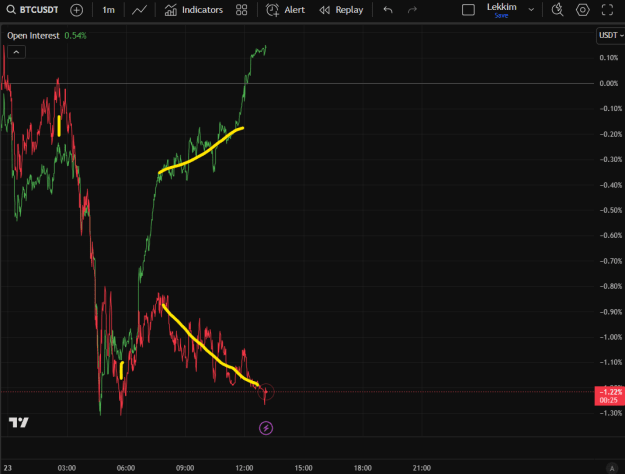Click the -1.00% scale label
Viewport: 625px width, 474px height.
611,337
